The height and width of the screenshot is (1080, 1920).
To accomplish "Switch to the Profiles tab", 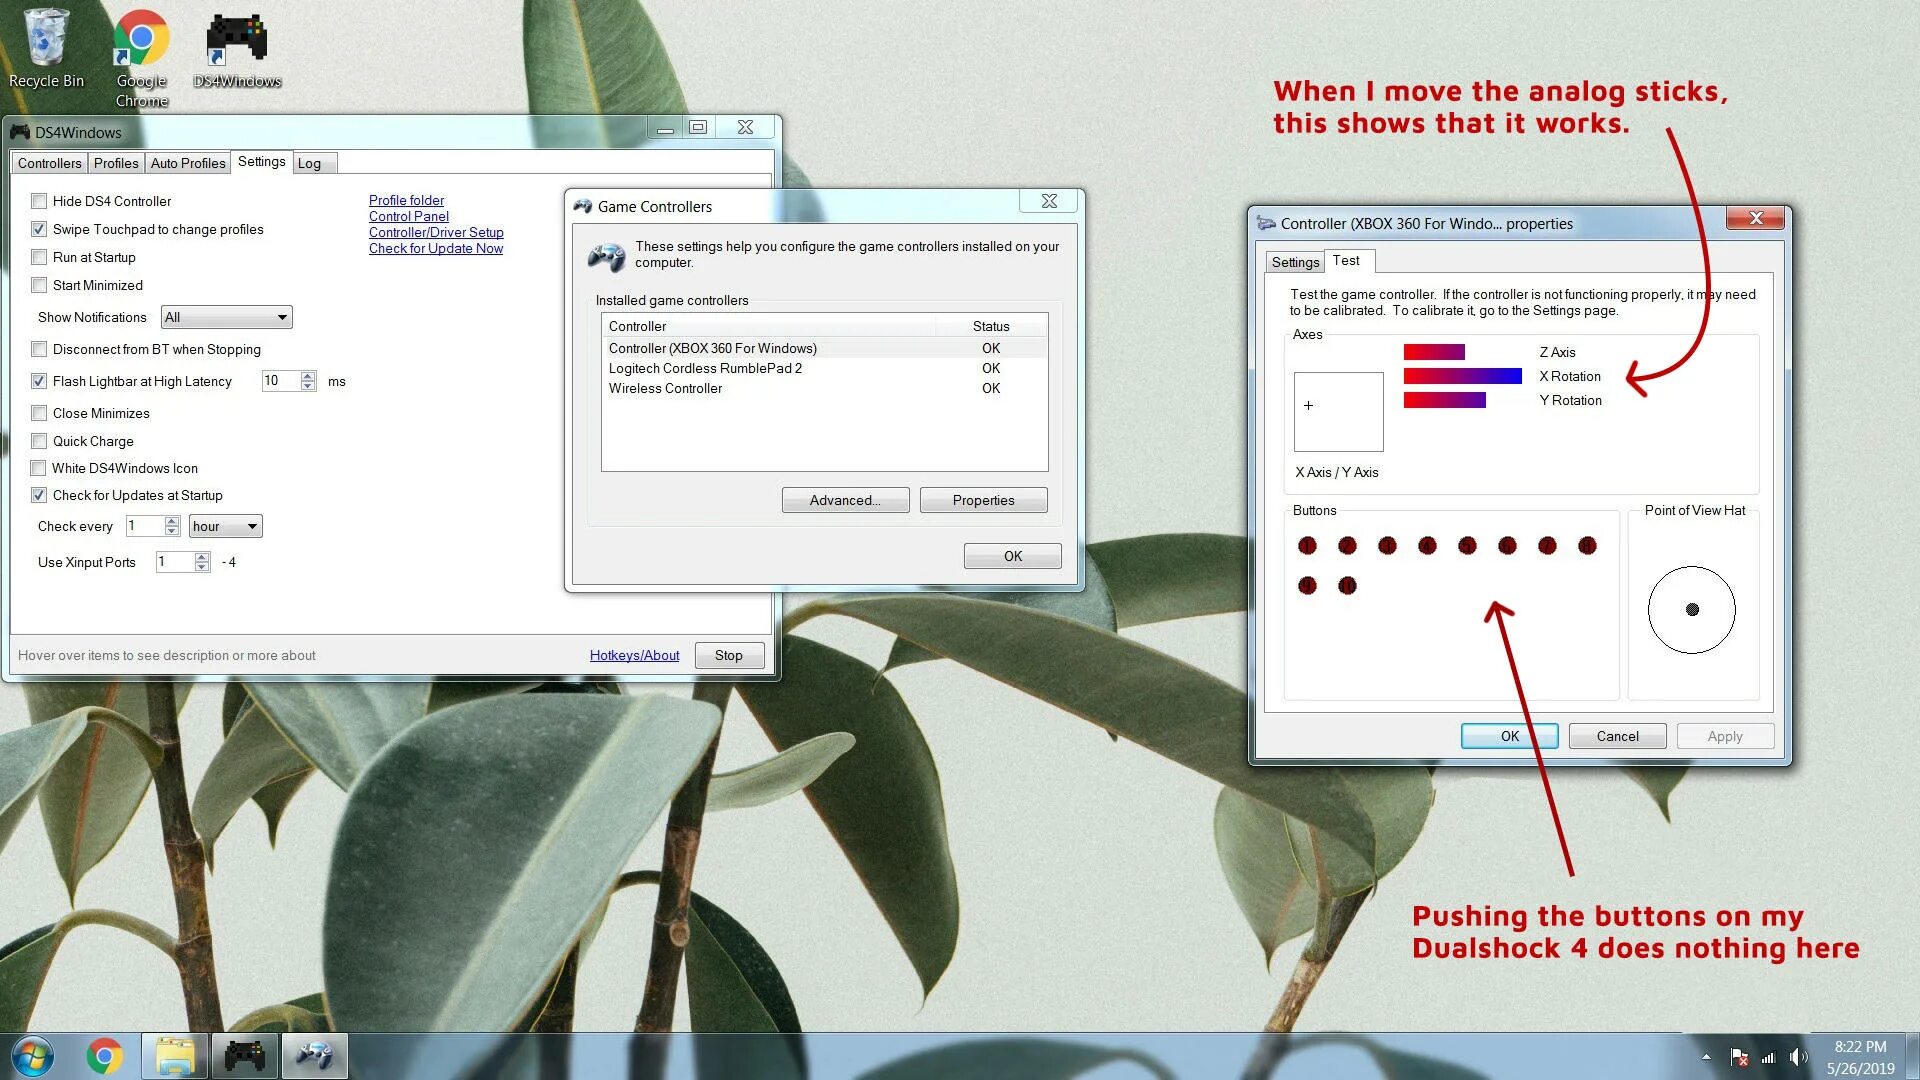I will (116, 163).
